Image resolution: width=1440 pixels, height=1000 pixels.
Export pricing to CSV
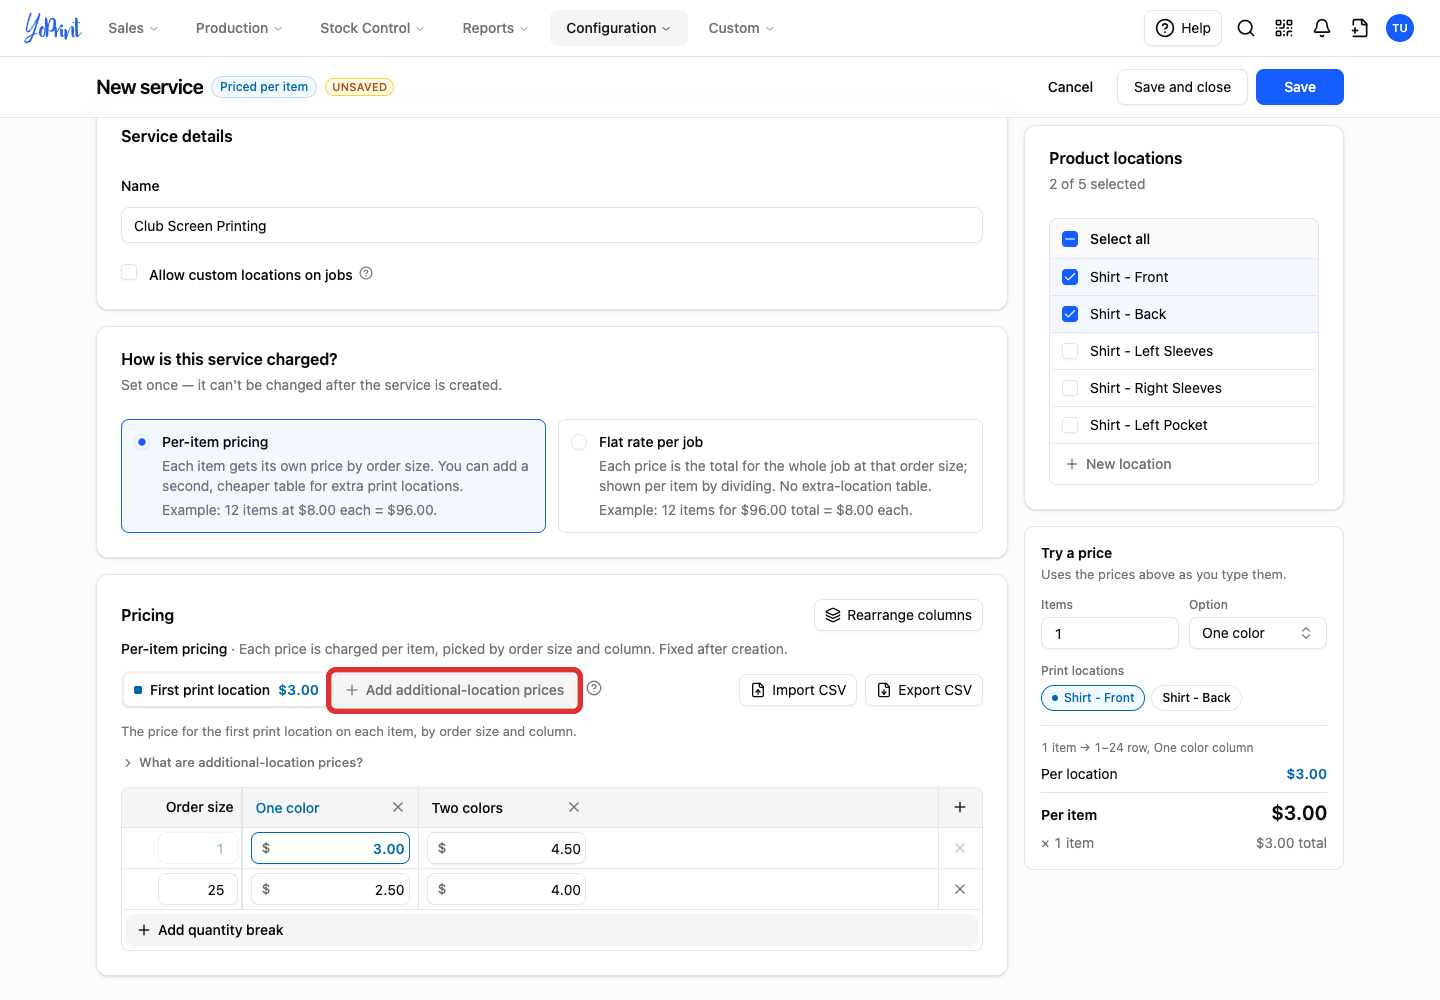tap(924, 690)
